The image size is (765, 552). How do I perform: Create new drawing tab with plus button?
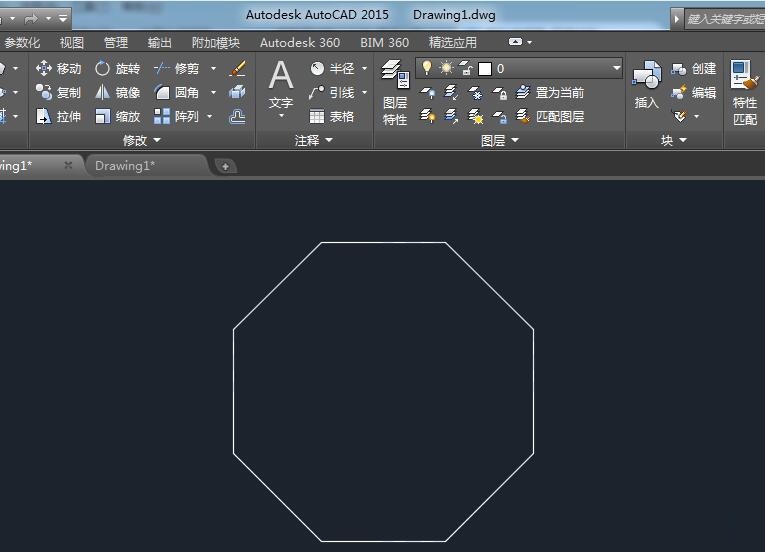pos(225,166)
